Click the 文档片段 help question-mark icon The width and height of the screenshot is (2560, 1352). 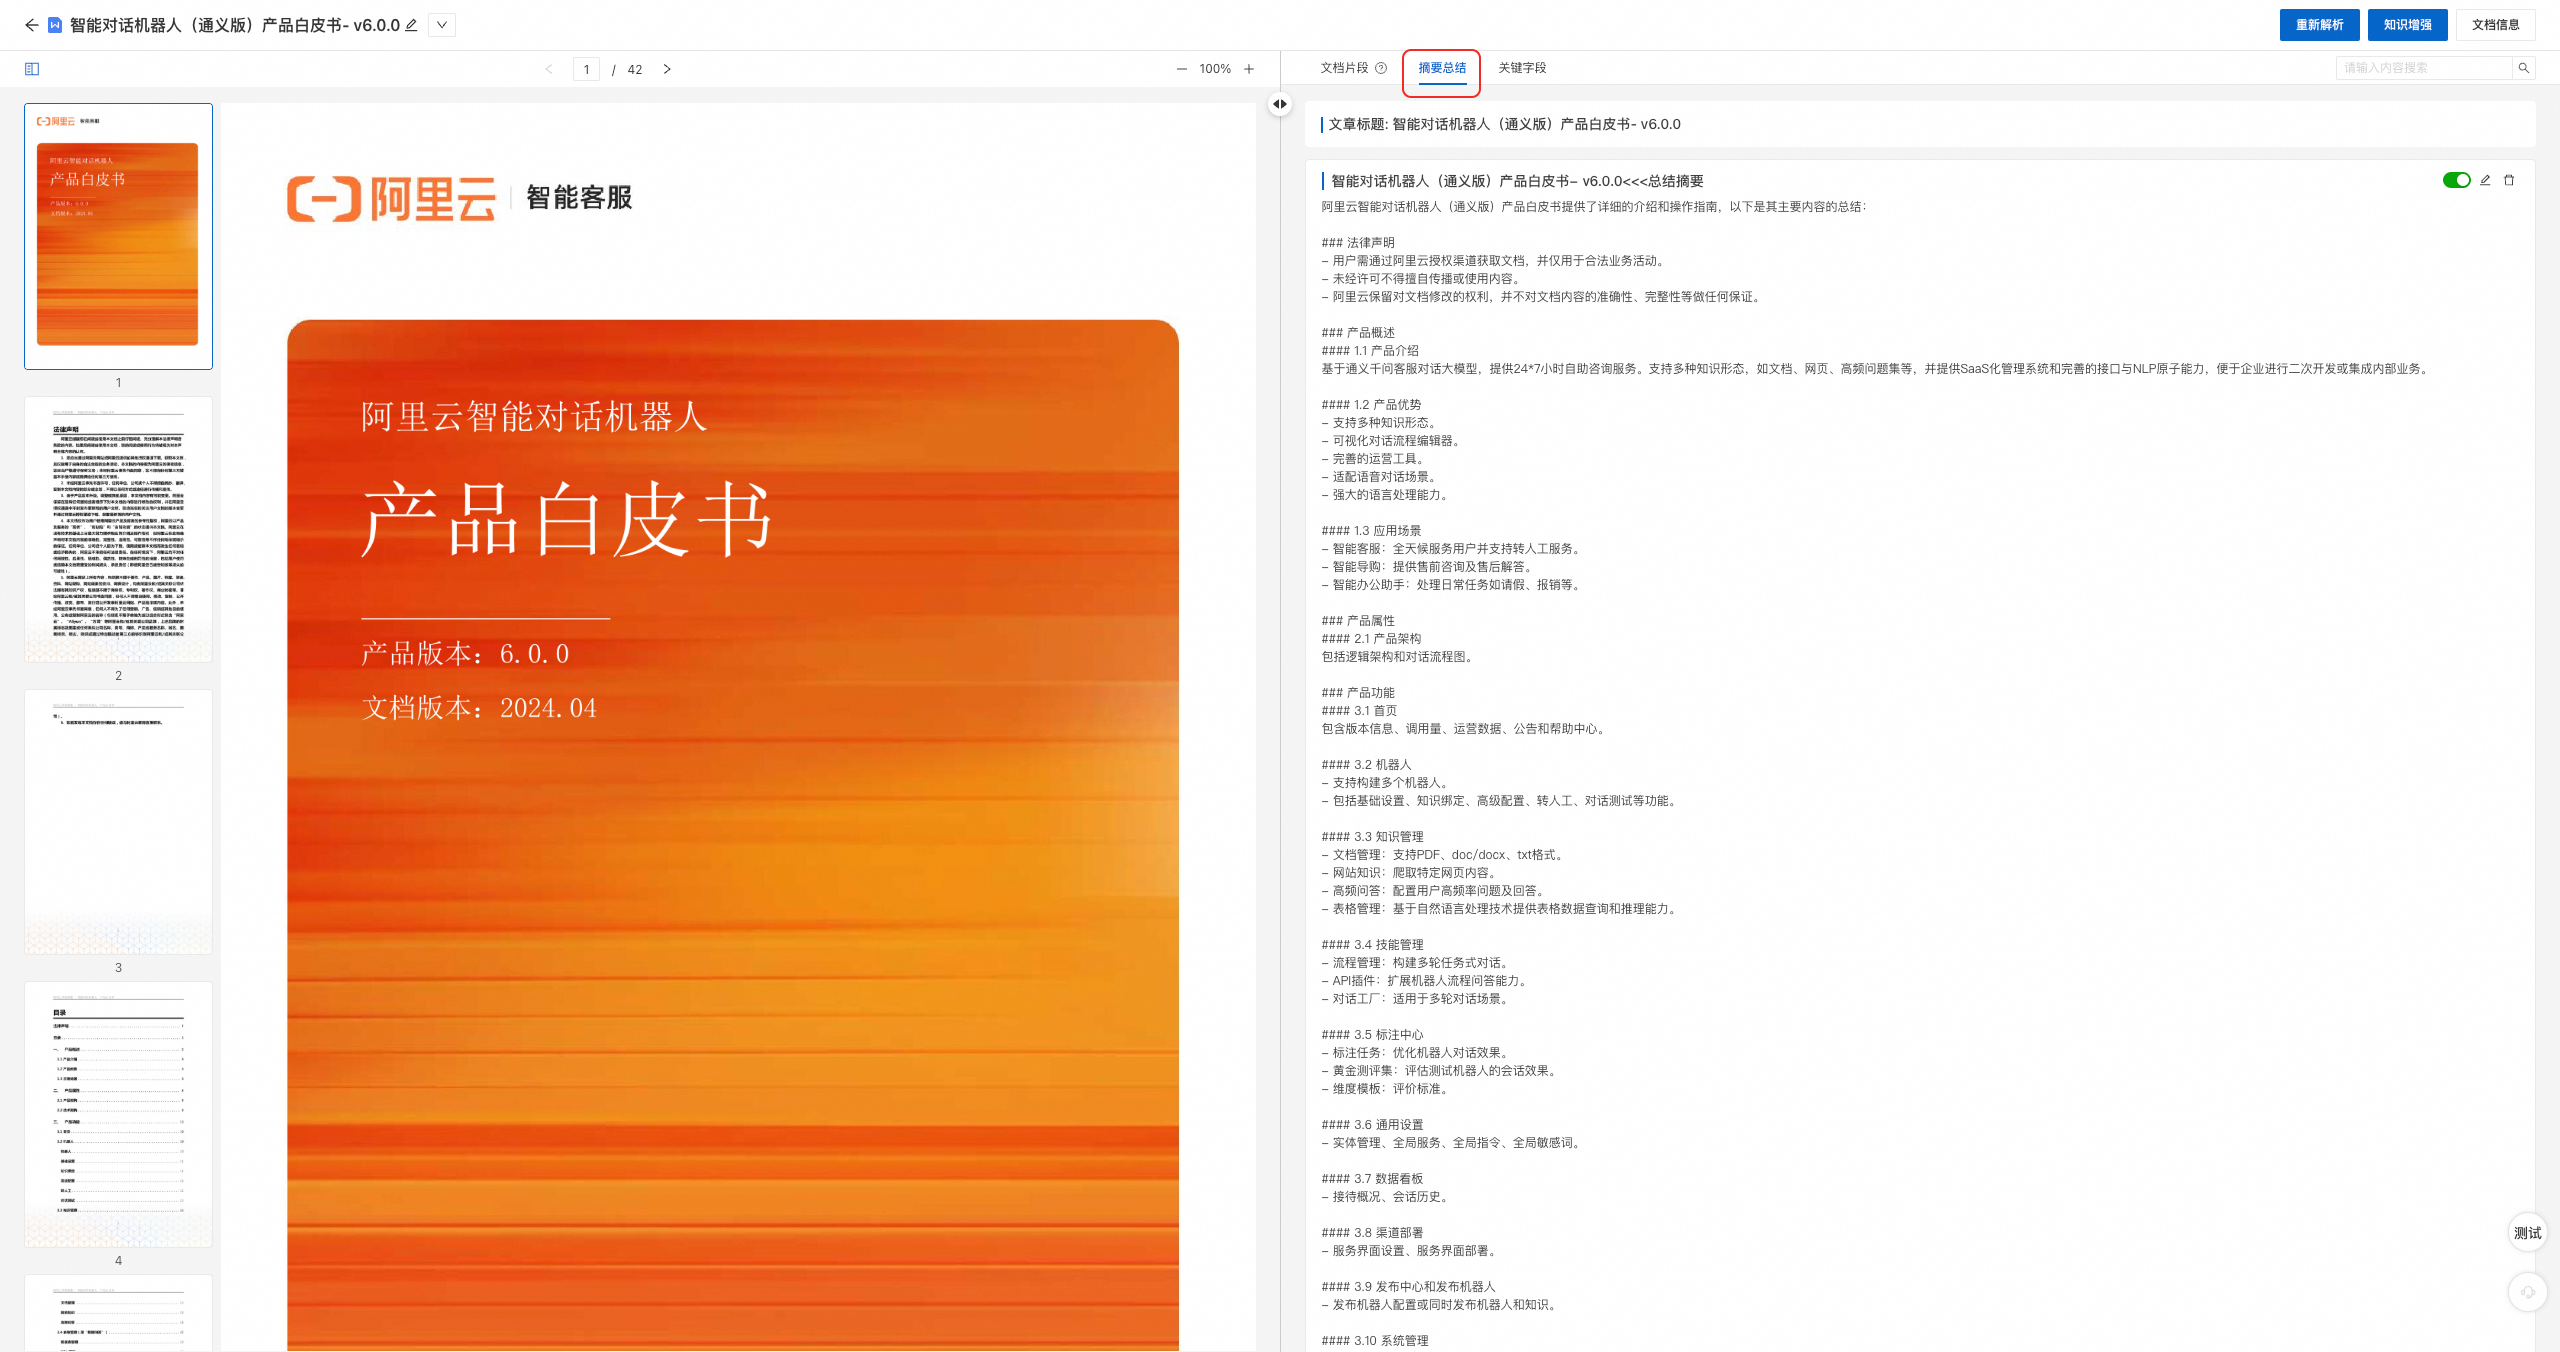1381,68
